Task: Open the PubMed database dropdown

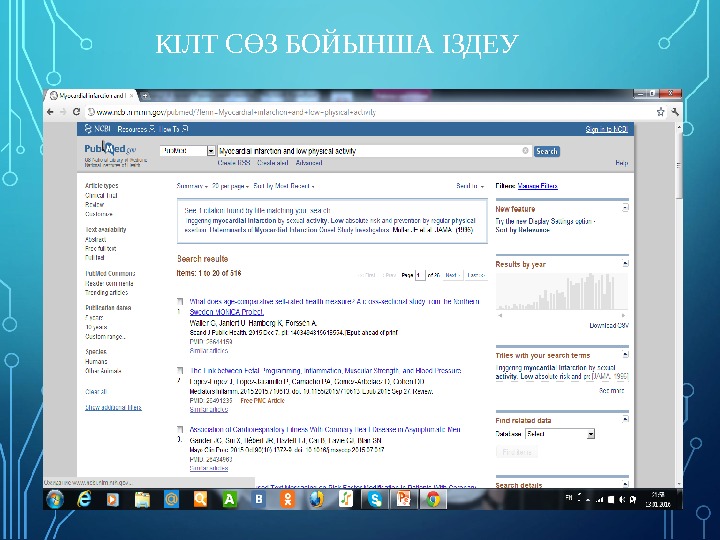Action: 187,151
